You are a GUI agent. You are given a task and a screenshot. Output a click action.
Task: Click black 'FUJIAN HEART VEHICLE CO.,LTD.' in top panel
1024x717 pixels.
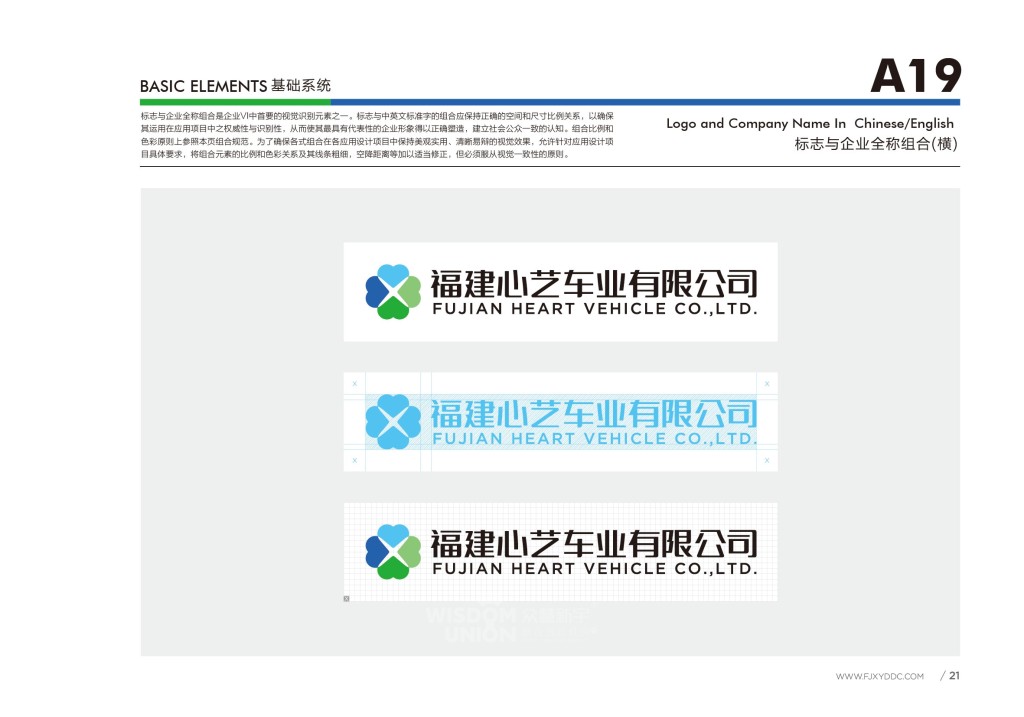coord(595,309)
